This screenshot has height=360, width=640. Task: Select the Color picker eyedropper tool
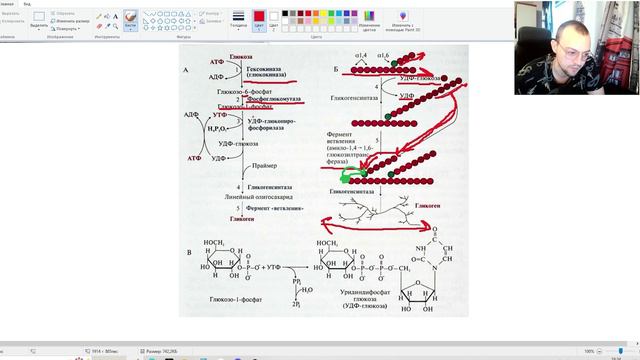(107, 26)
